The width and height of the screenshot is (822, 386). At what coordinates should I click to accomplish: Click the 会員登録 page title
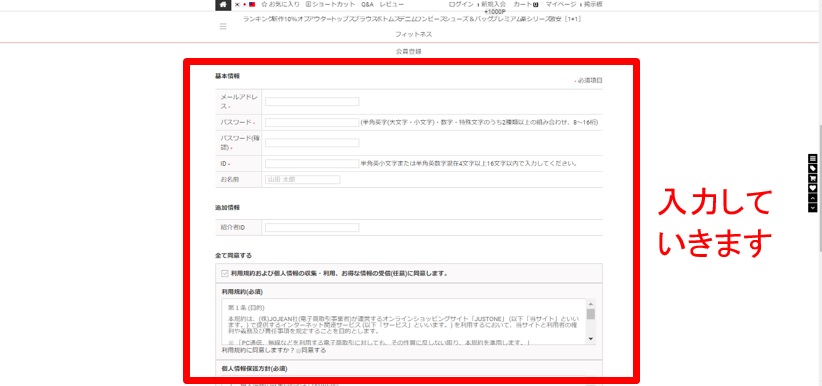[x=409, y=51]
